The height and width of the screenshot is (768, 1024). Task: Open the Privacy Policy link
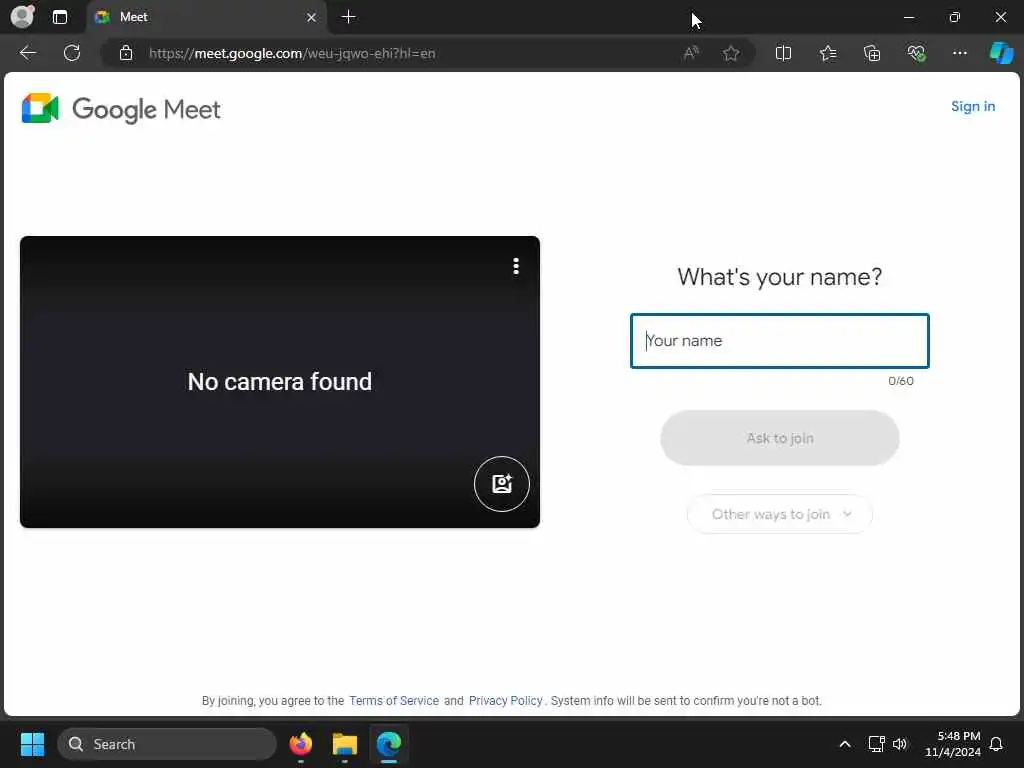pyautogui.click(x=505, y=701)
